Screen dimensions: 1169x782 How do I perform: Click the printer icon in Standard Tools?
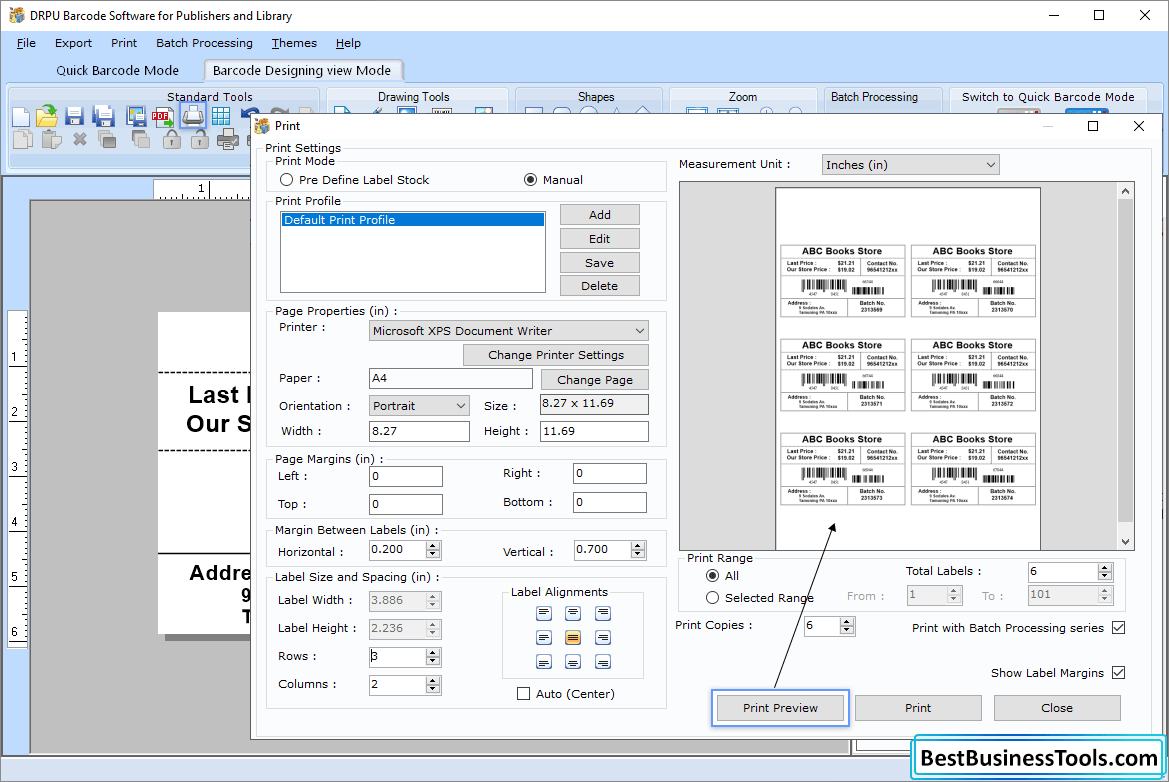[x=192, y=116]
